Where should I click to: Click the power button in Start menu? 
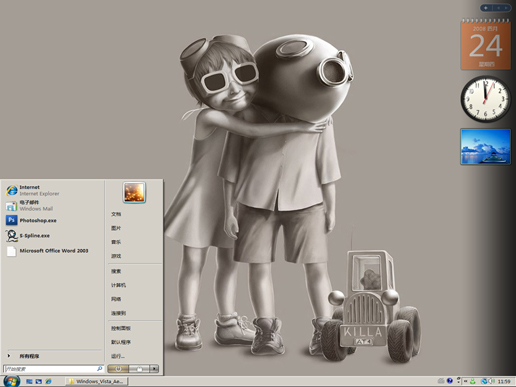coord(118,369)
